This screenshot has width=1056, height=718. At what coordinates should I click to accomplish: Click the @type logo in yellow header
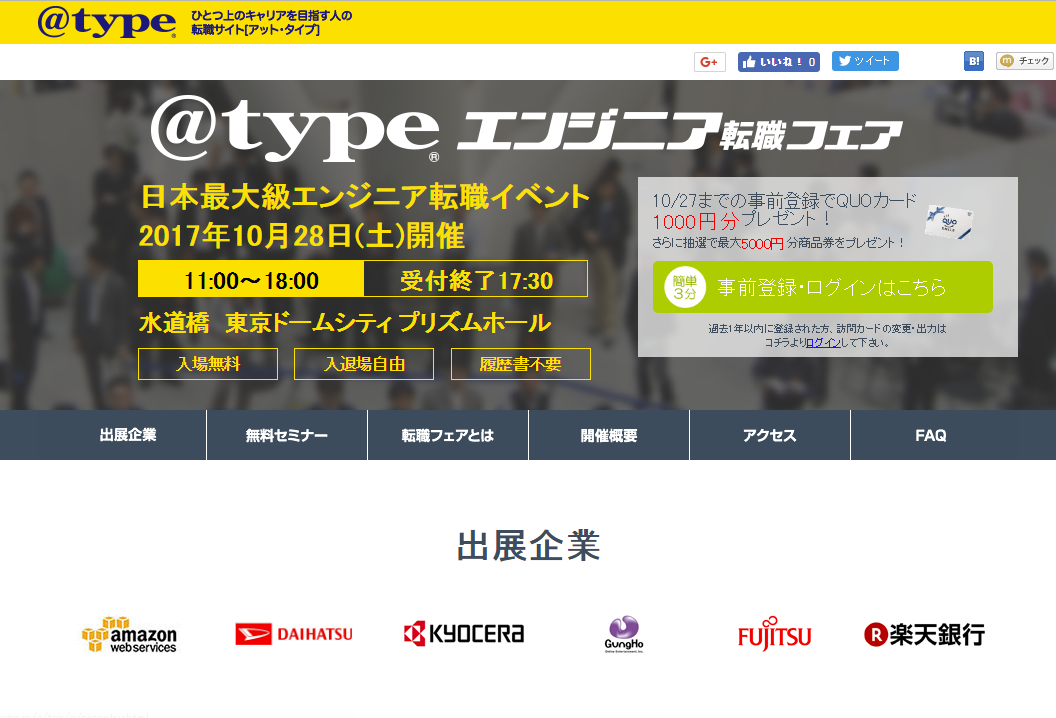pos(106,22)
